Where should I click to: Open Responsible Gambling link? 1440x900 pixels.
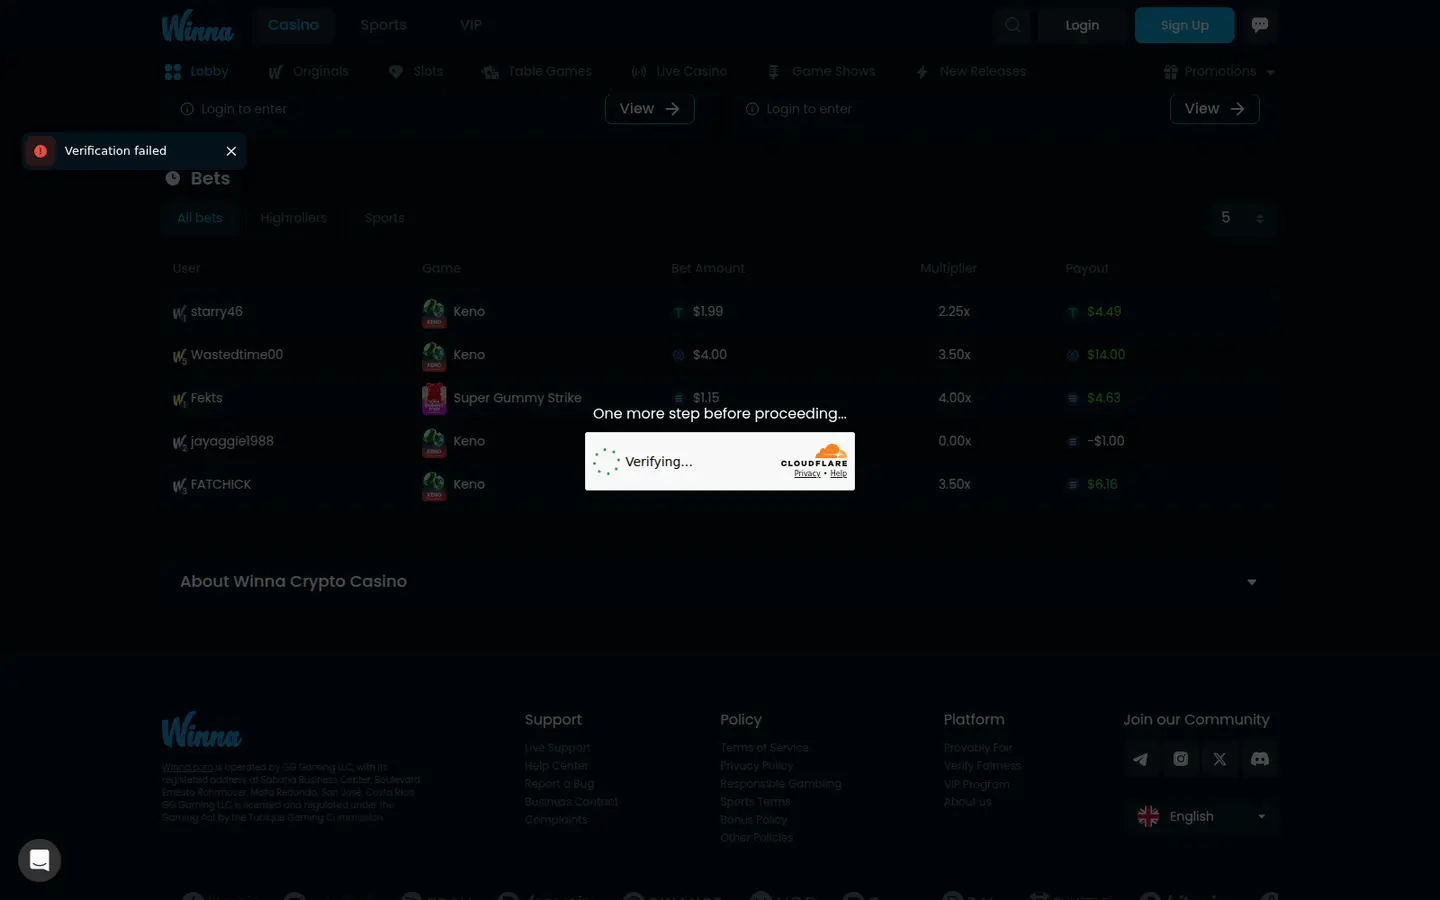pos(781,784)
